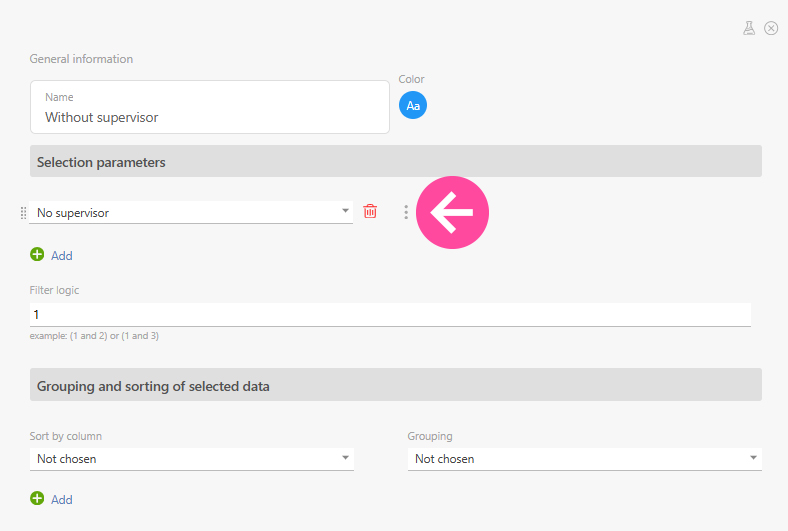Close the filter settings panel
This screenshot has height=531, width=788.
[x=771, y=29]
